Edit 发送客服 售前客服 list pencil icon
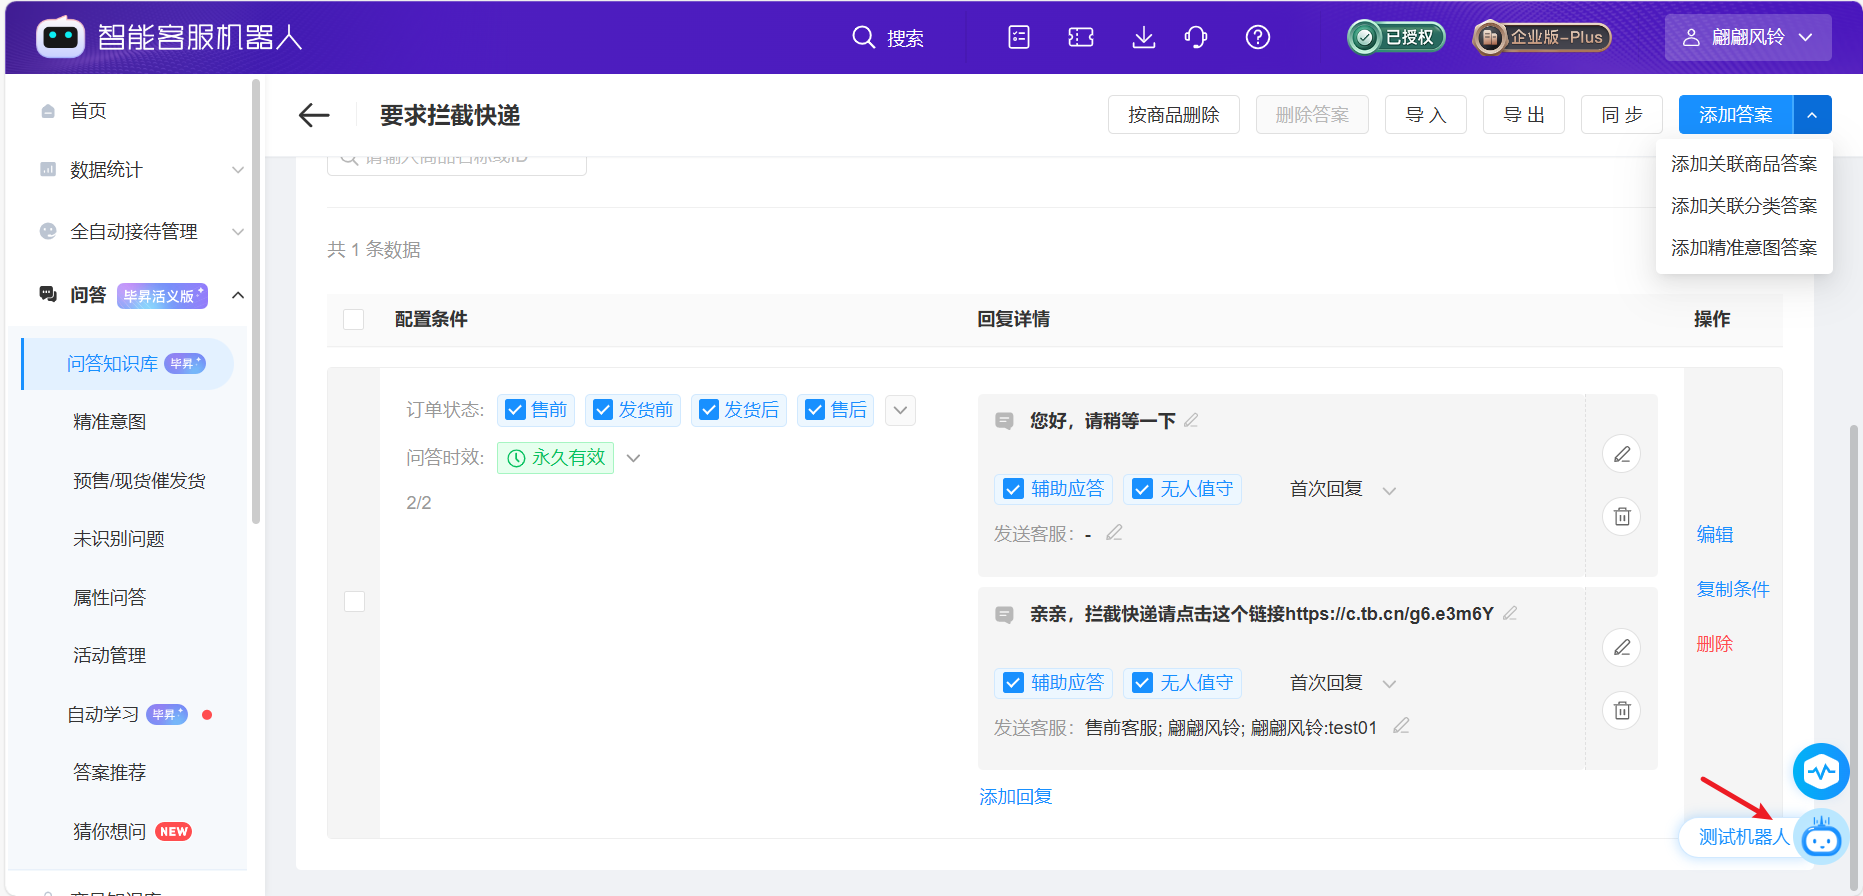This screenshot has height=896, width=1863. point(1401,726)
